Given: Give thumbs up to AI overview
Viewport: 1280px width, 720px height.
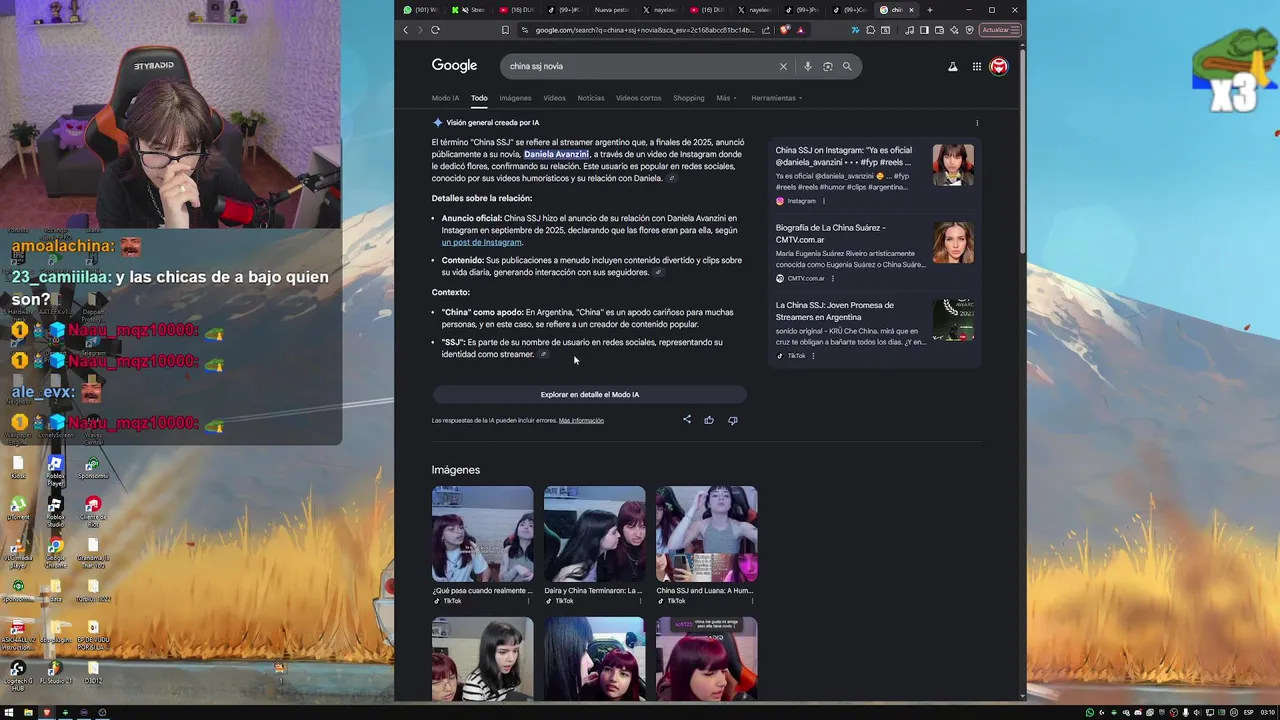Looking at the screenshot, I should point(709,420).
